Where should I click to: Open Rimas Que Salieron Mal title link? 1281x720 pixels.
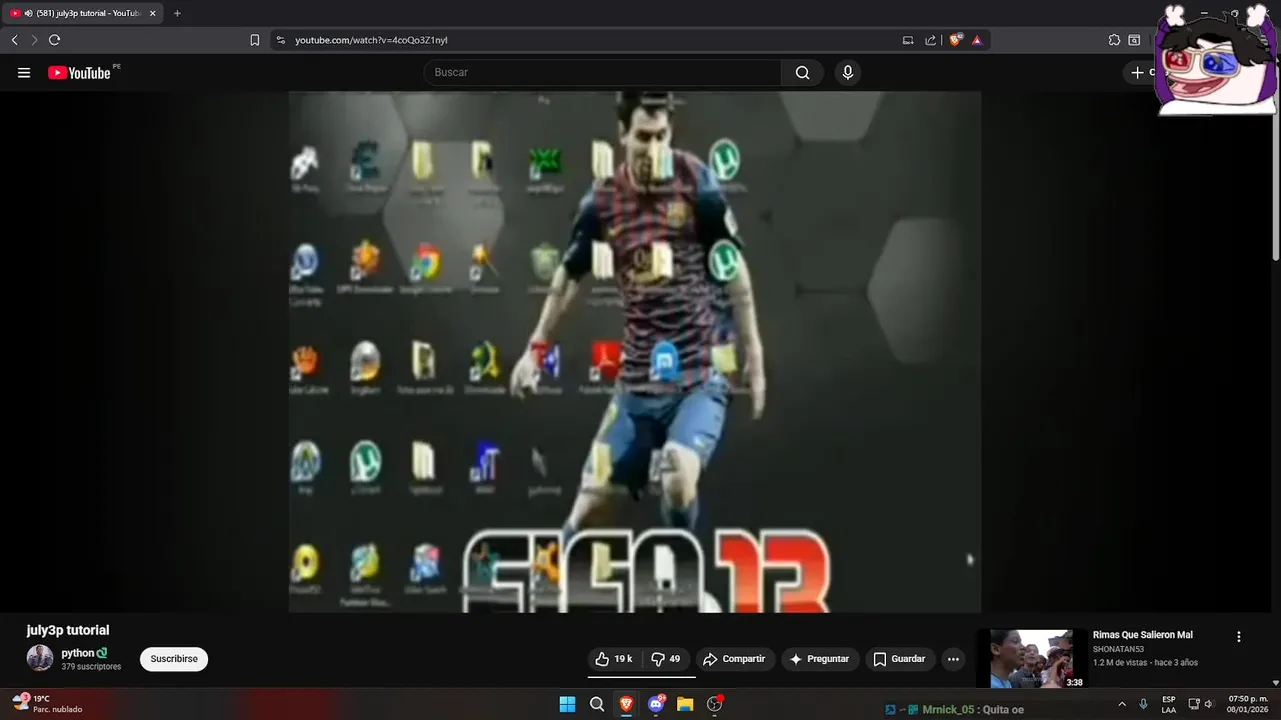[x=1143, y=635]
